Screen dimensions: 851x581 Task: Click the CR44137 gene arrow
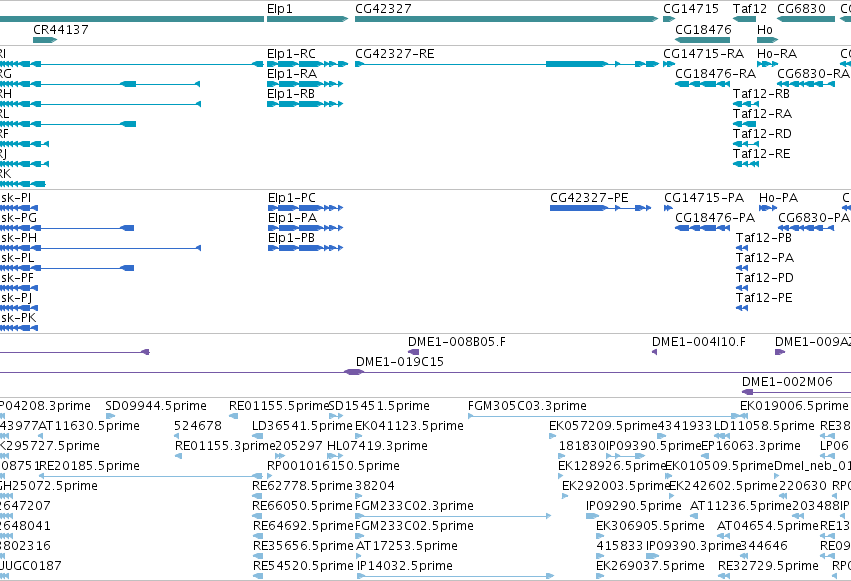pos(45,40)
